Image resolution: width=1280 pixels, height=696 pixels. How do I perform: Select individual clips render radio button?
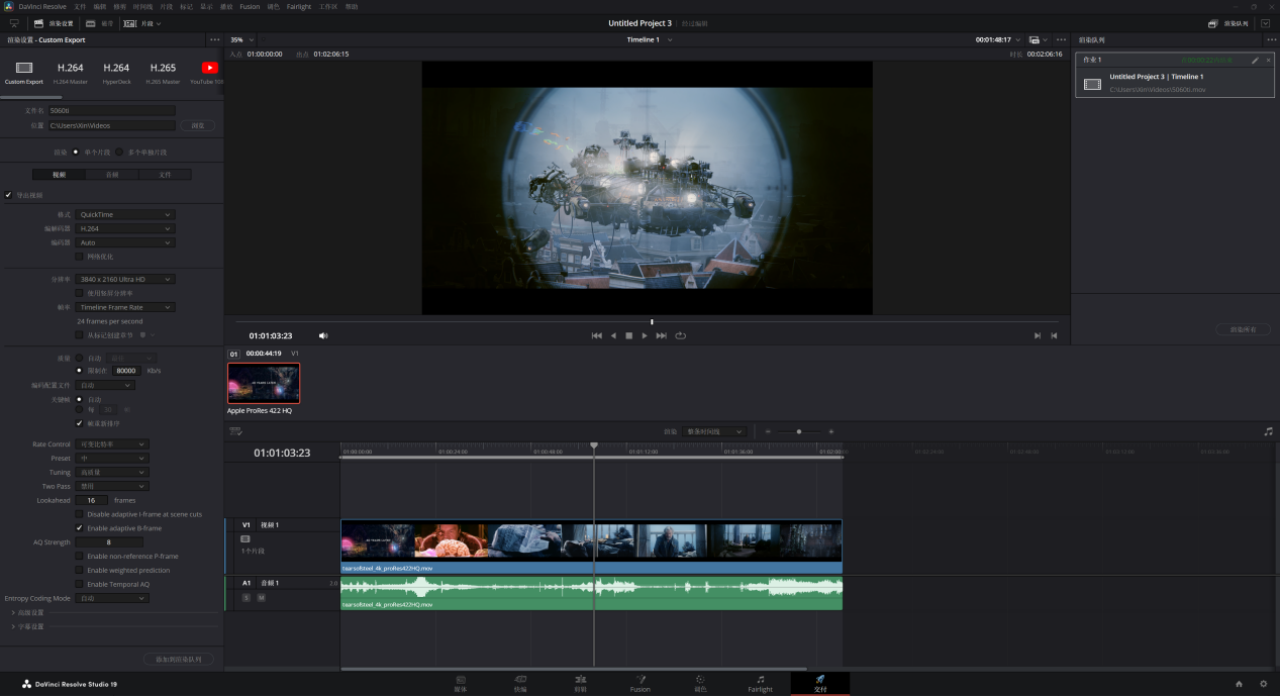[119, 152]
